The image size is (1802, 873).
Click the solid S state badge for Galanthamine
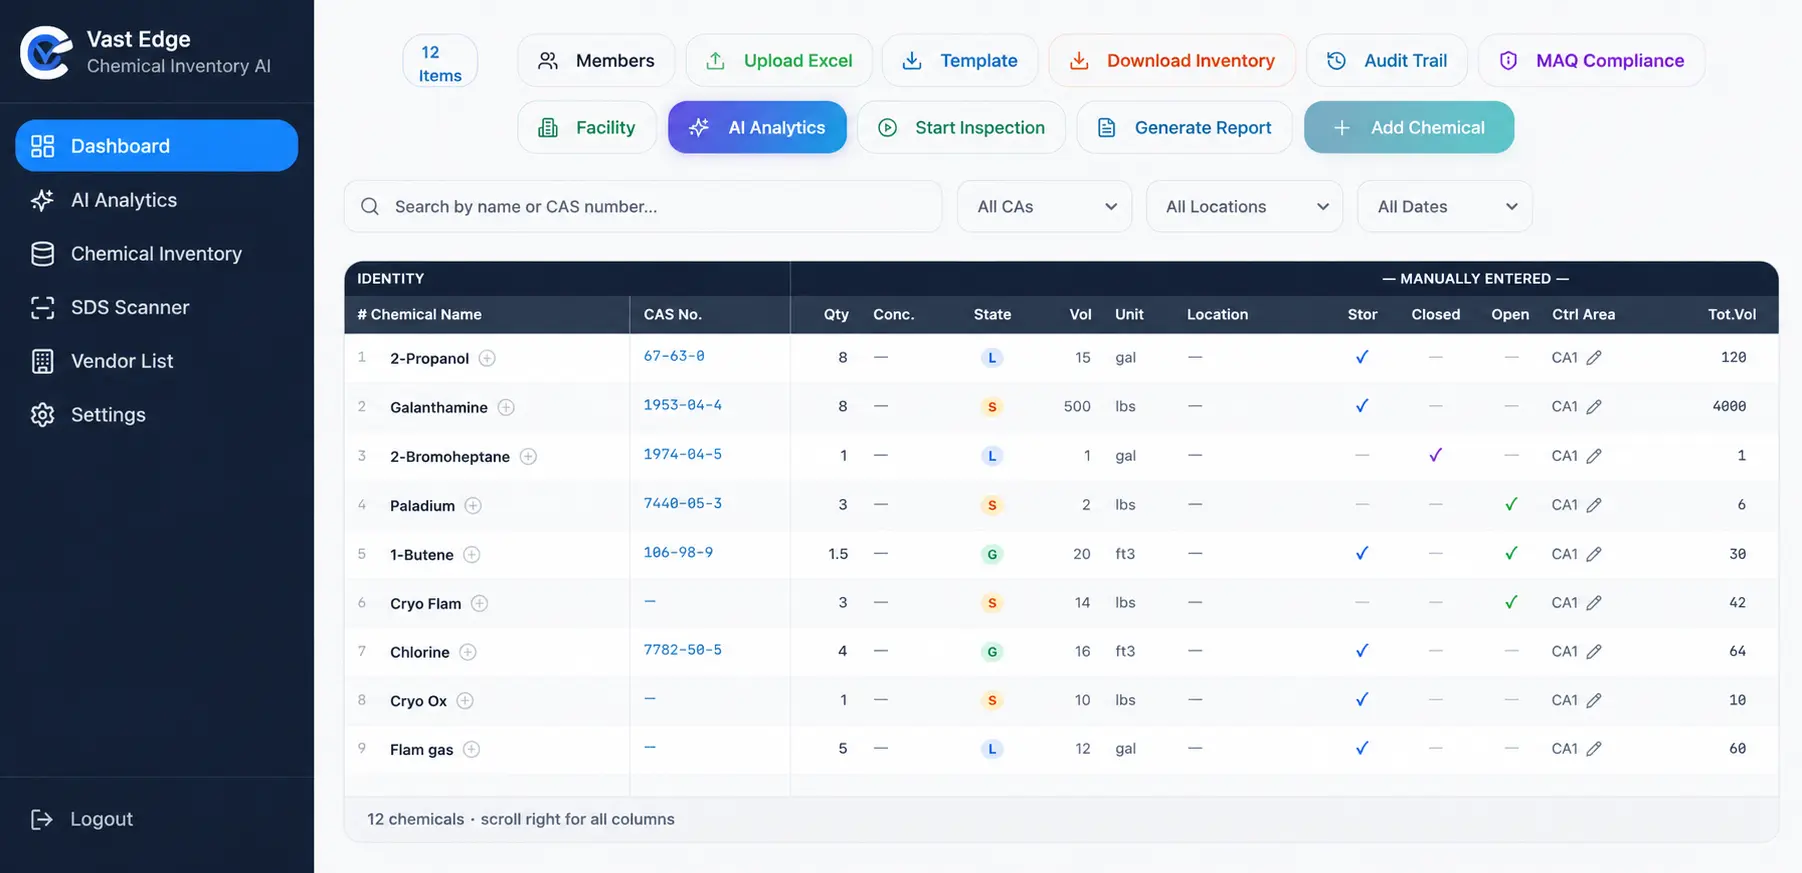992,407
